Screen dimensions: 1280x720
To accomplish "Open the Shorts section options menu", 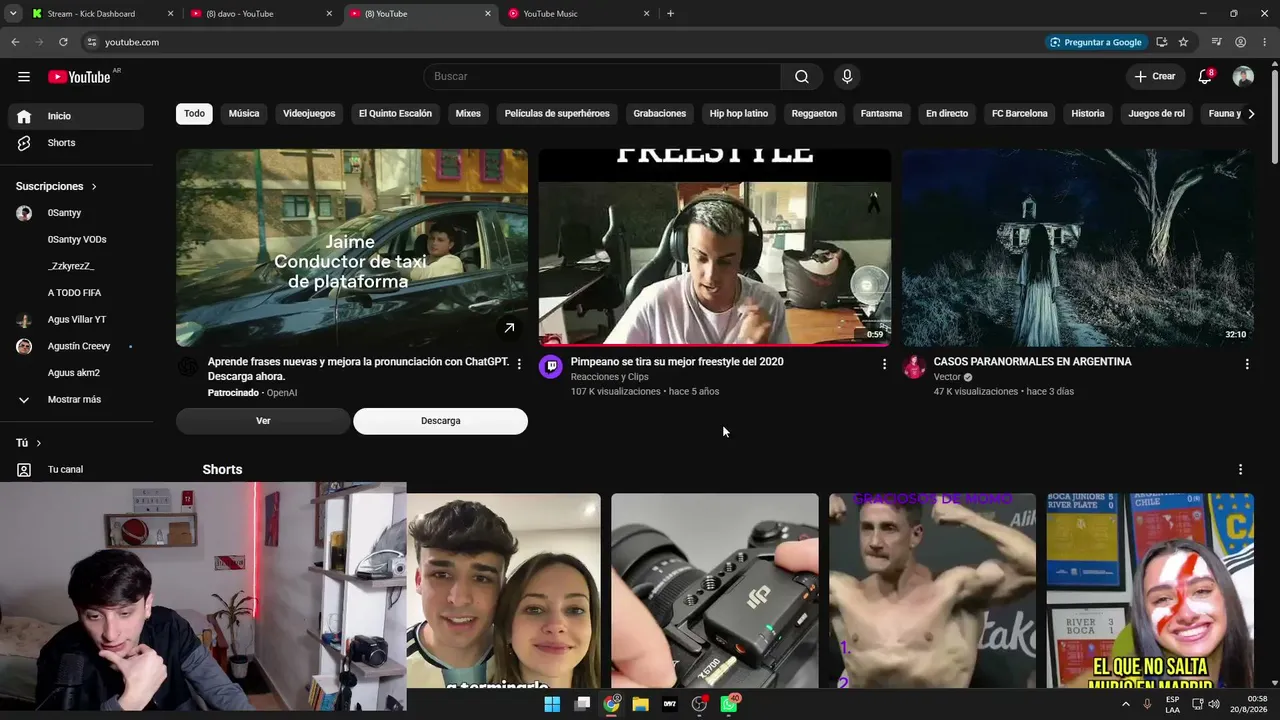I will click(x=1241, y=470).
